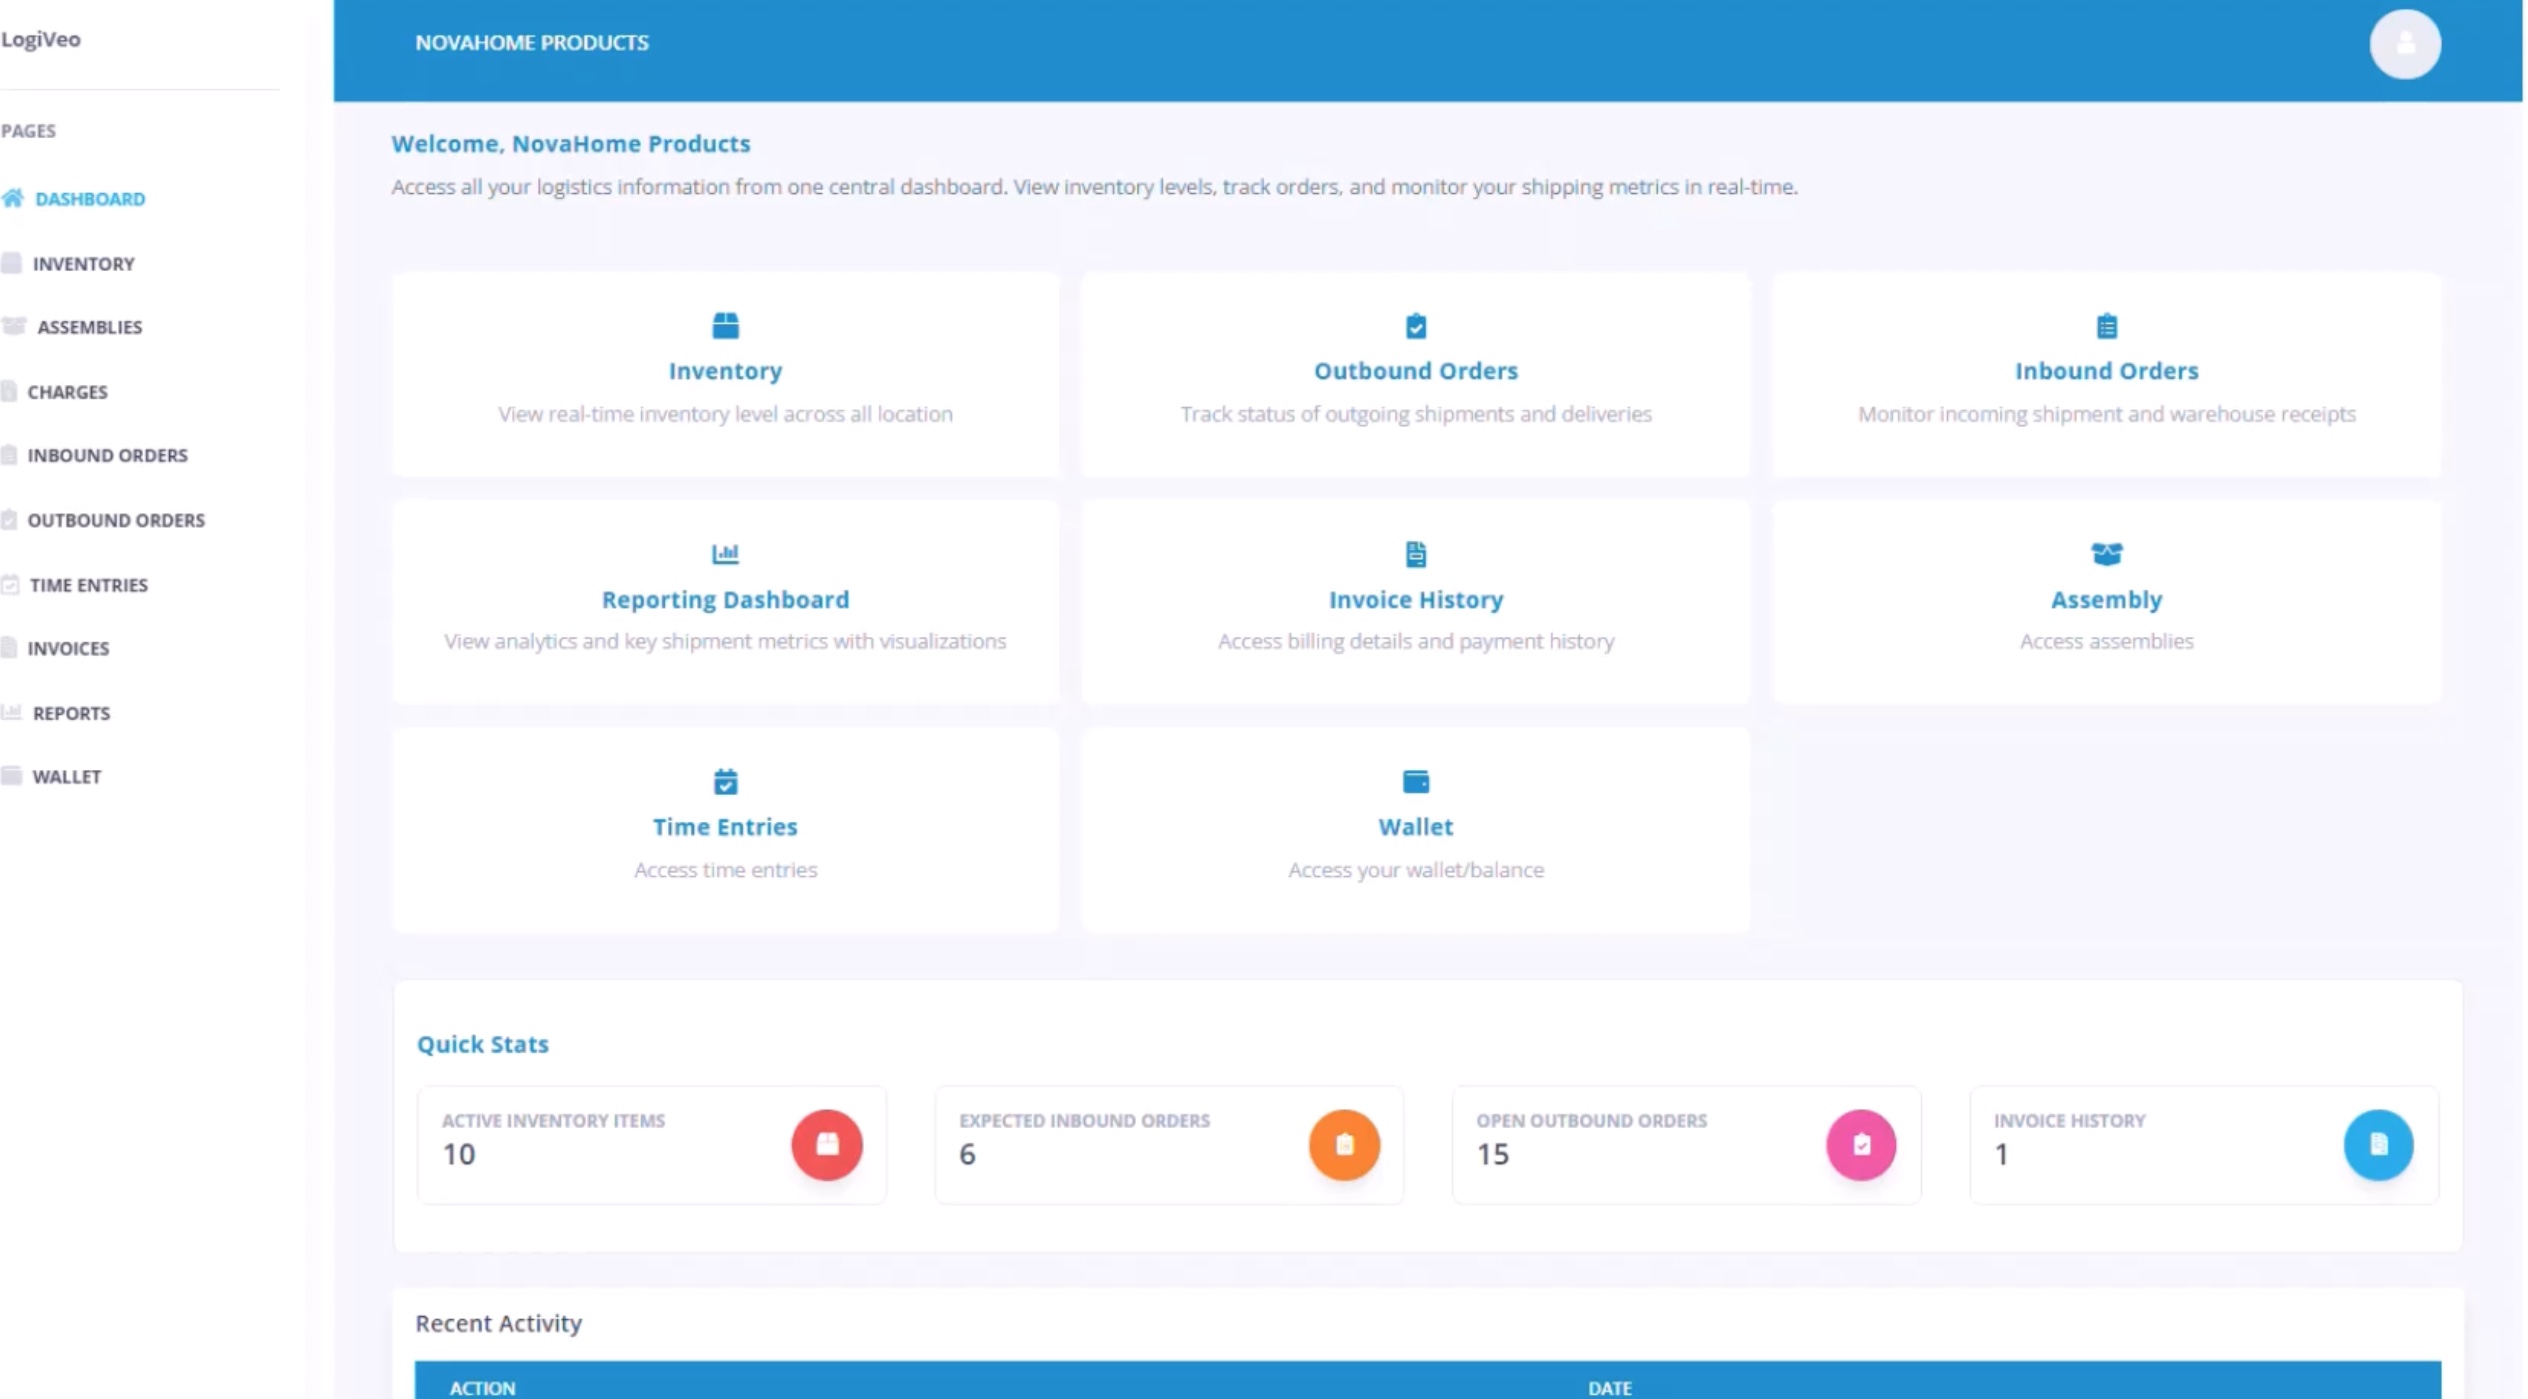This screenshot has height=1399, width=2528.
Task: Click 'Access time entries' description text
Action: click(x=725, y=869)
